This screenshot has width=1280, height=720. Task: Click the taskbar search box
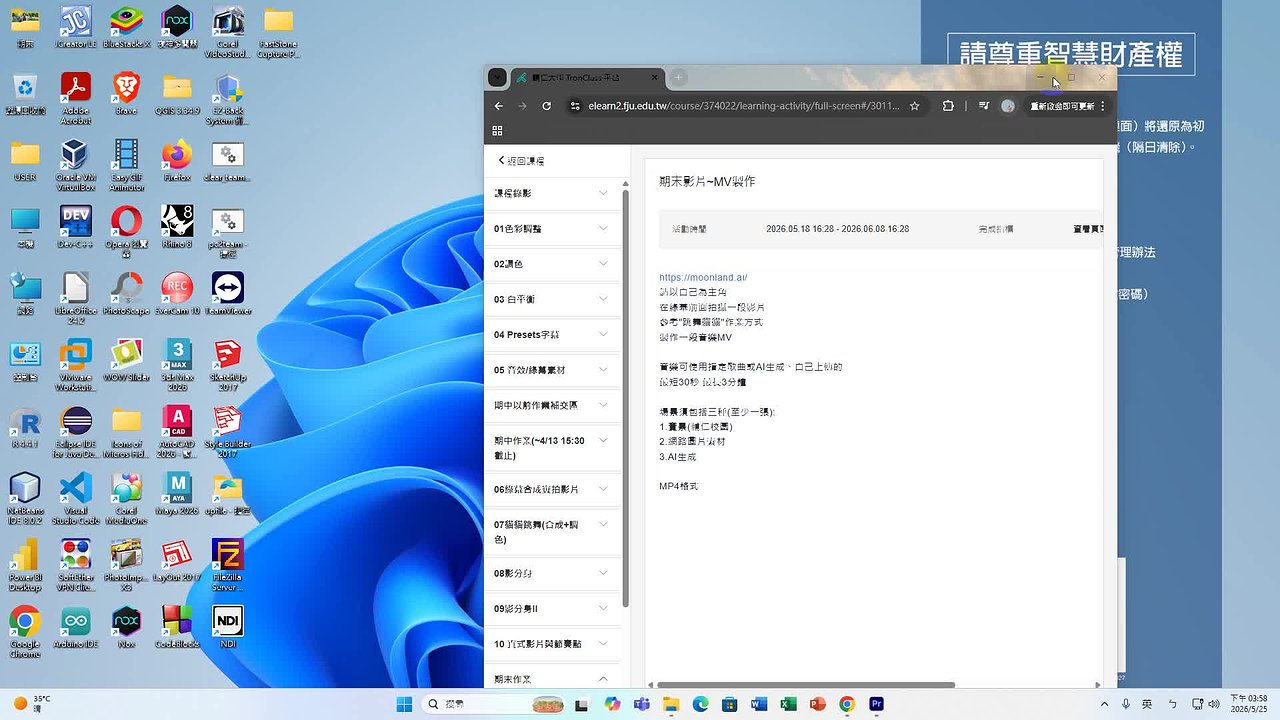(494, 704)
